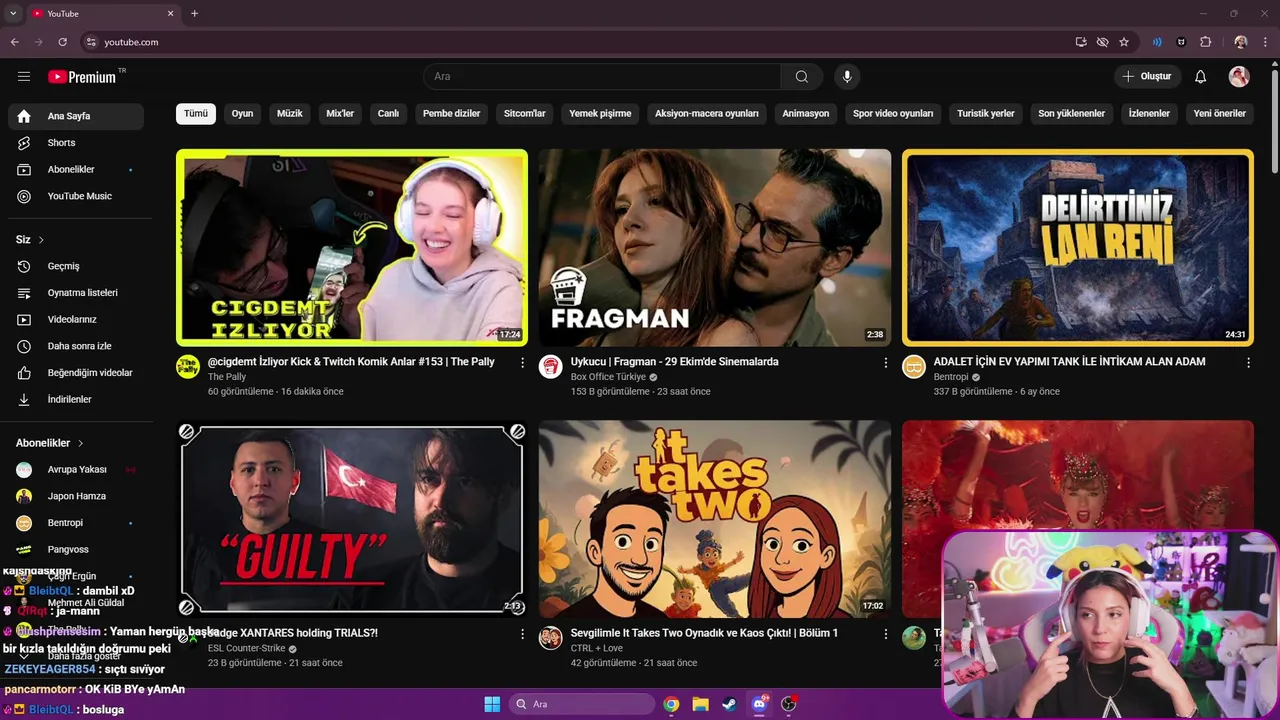Open the YouTube hamburger guide menu

pos(24,76)
